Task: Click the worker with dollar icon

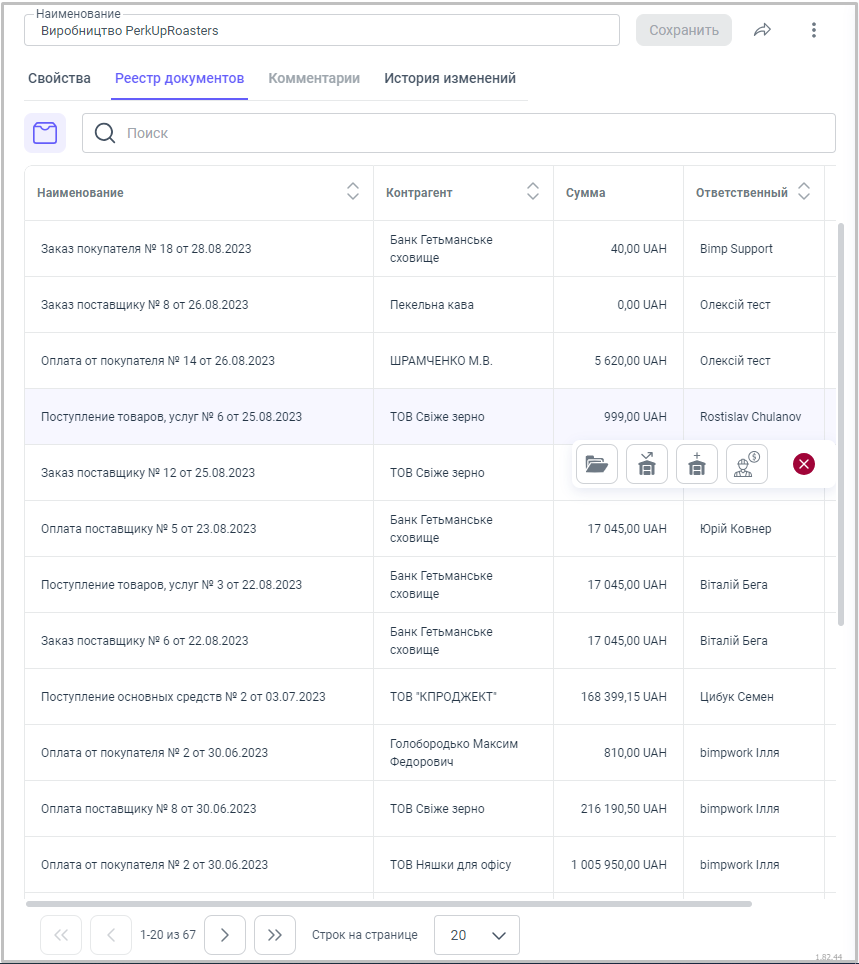Action: coord(747,464)
